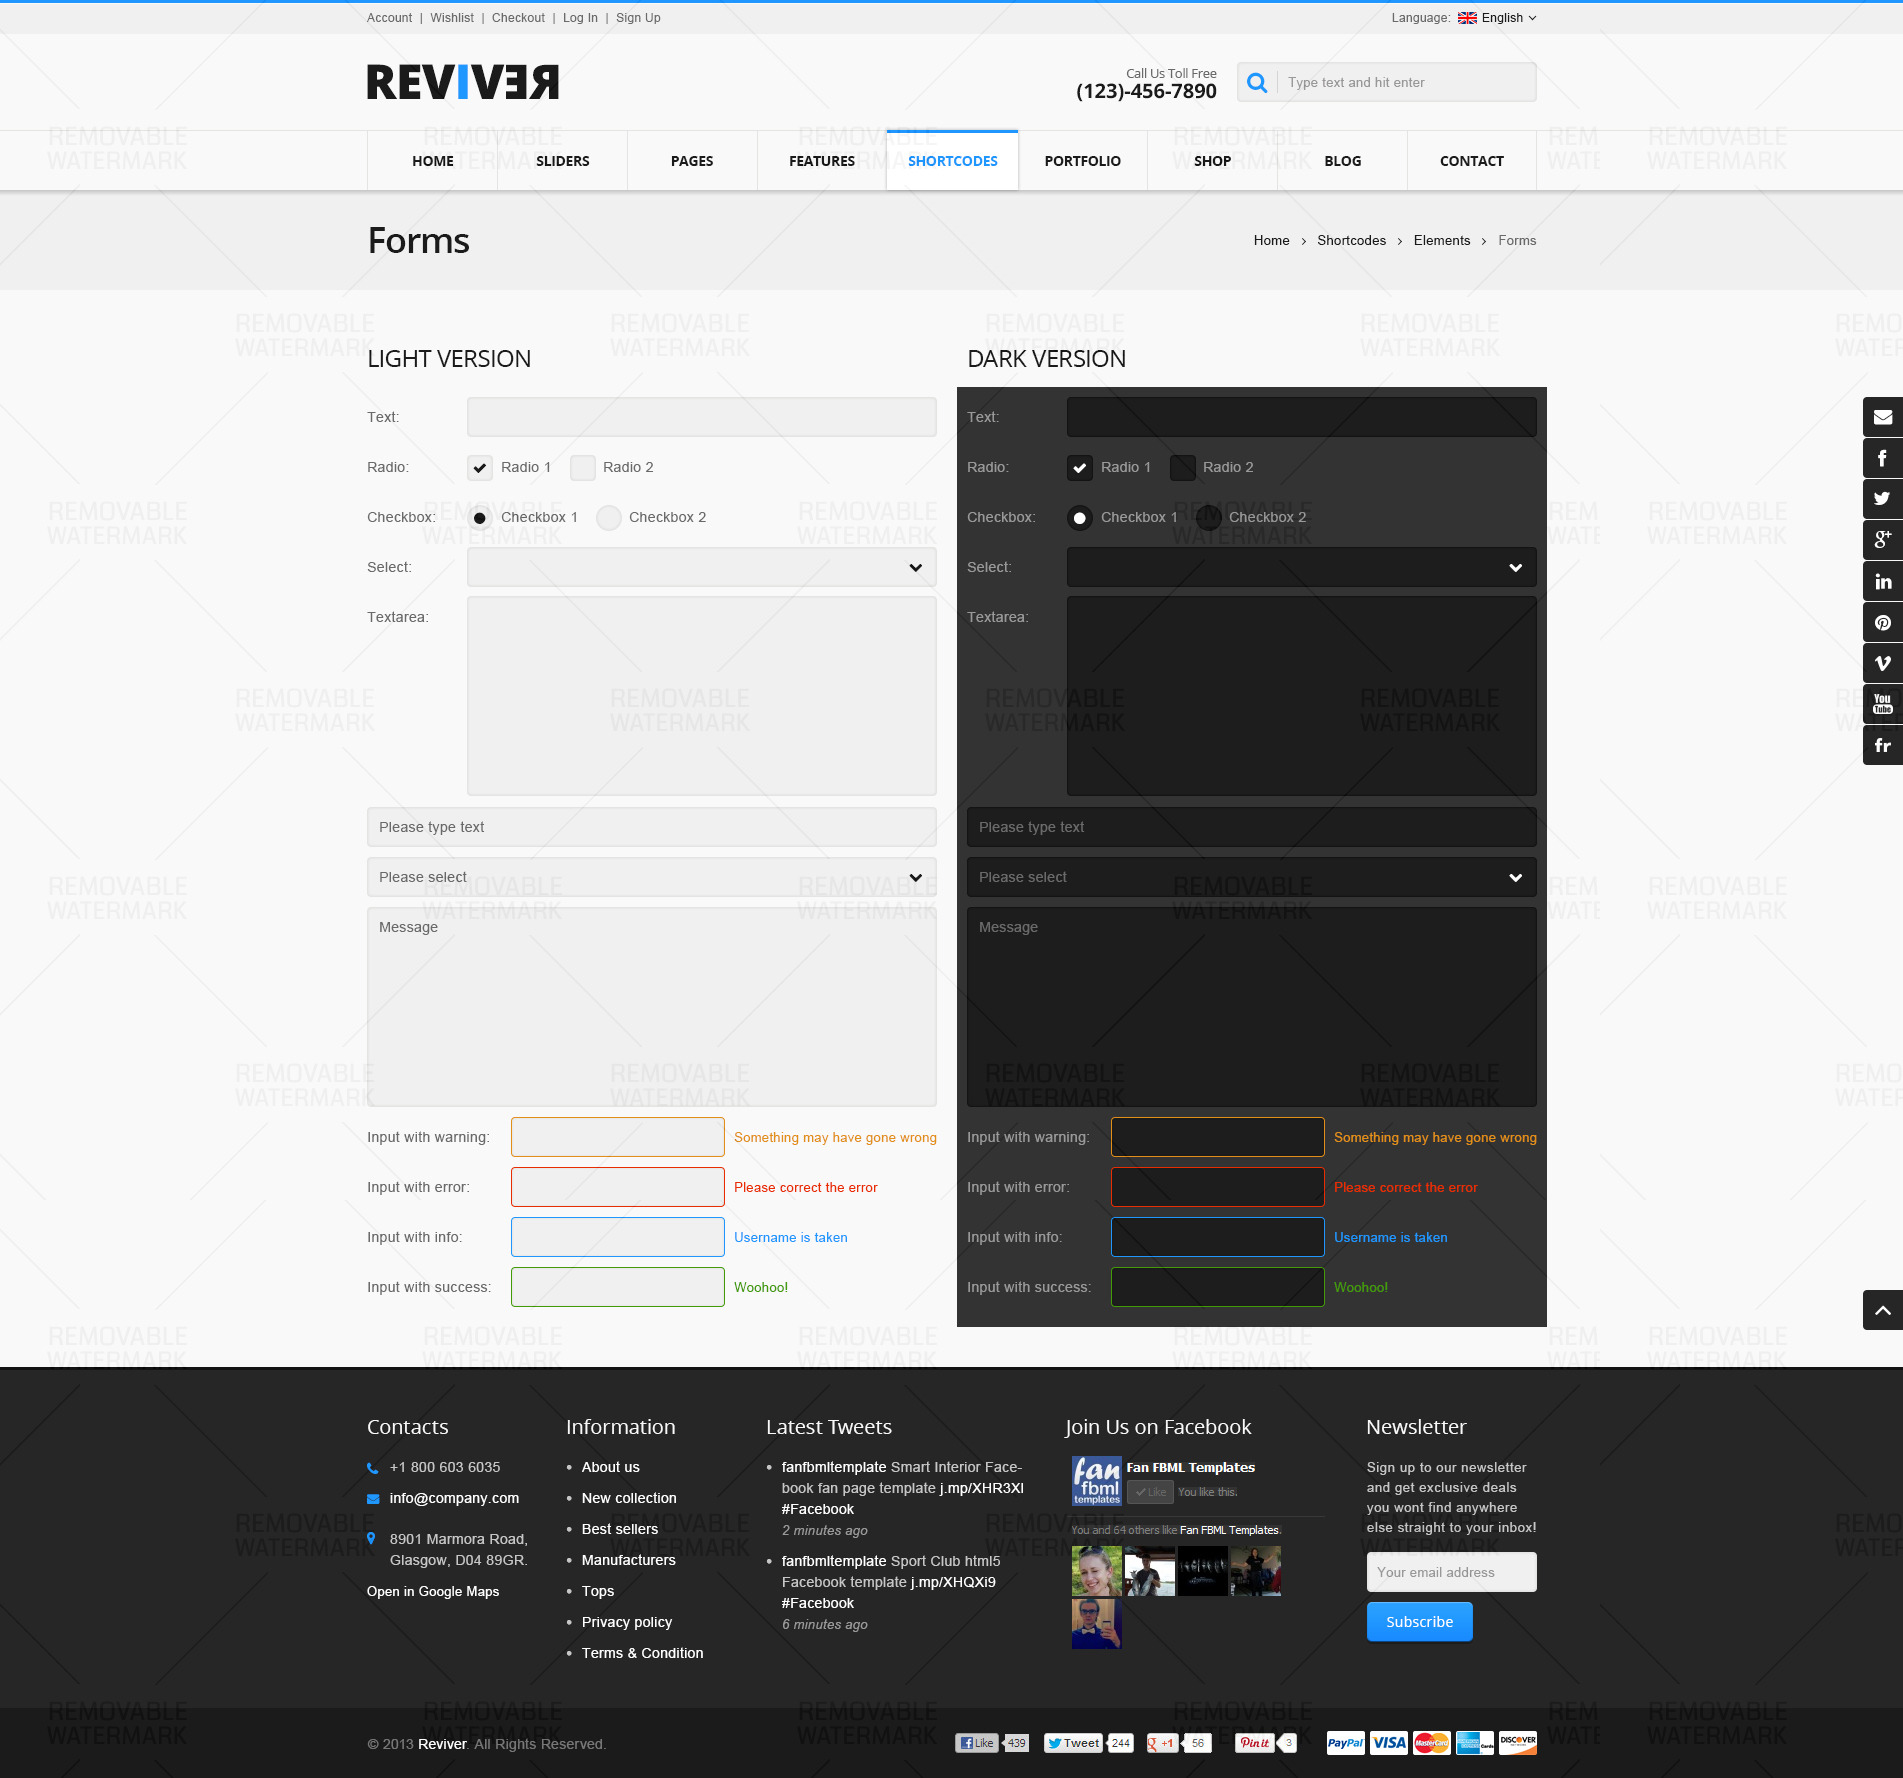Open the dark 'Please select' dropdown
This screenshot has height=1778, width=1903.
pos(1252,877)
